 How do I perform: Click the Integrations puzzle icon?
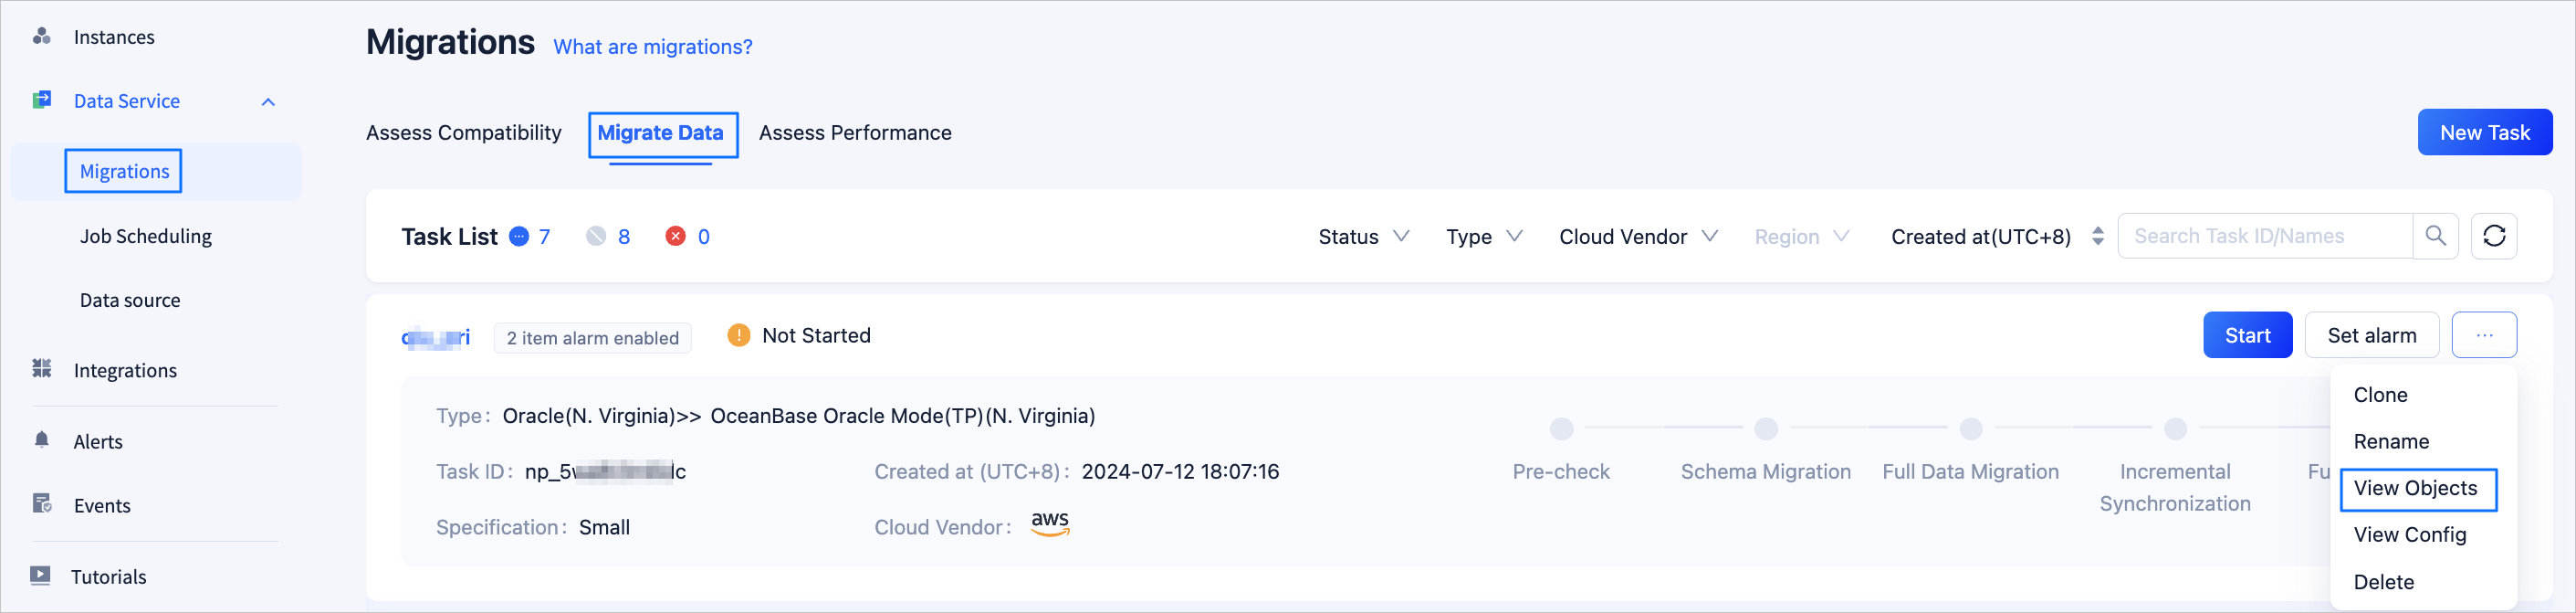[41, 369]
